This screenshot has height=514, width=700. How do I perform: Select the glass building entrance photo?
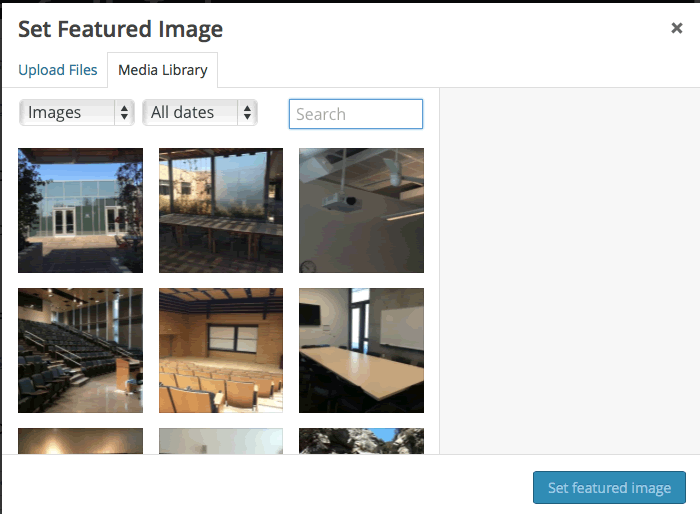coord(80,210)
